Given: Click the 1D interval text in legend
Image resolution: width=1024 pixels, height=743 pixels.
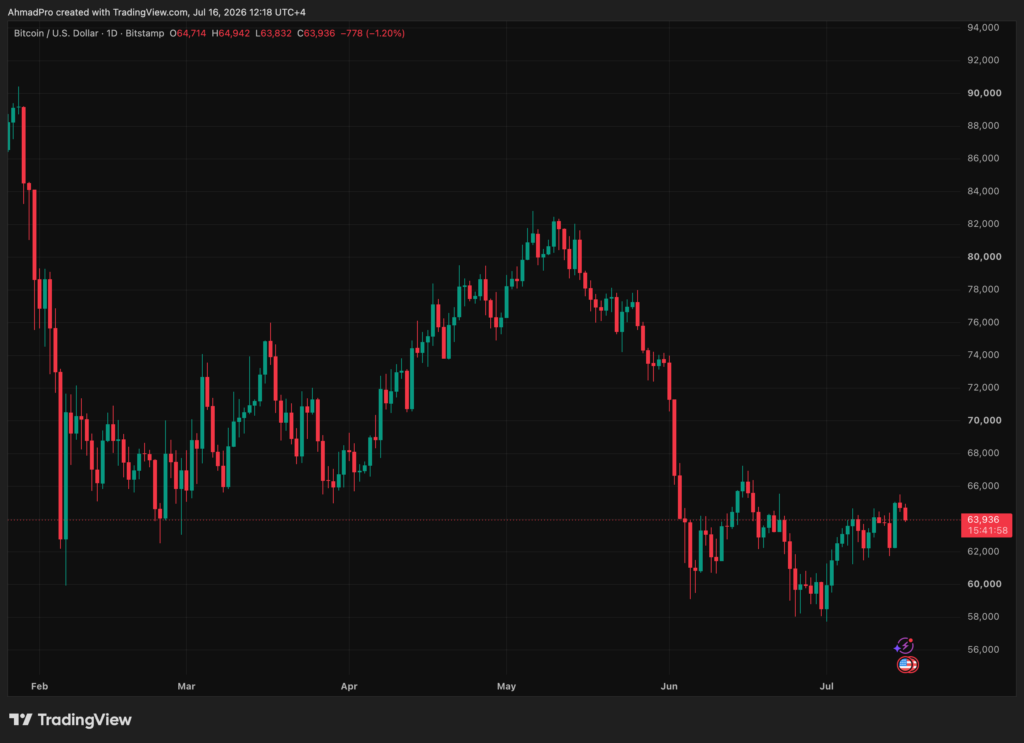Looking at the screenshot, I should tap(112, 33).
